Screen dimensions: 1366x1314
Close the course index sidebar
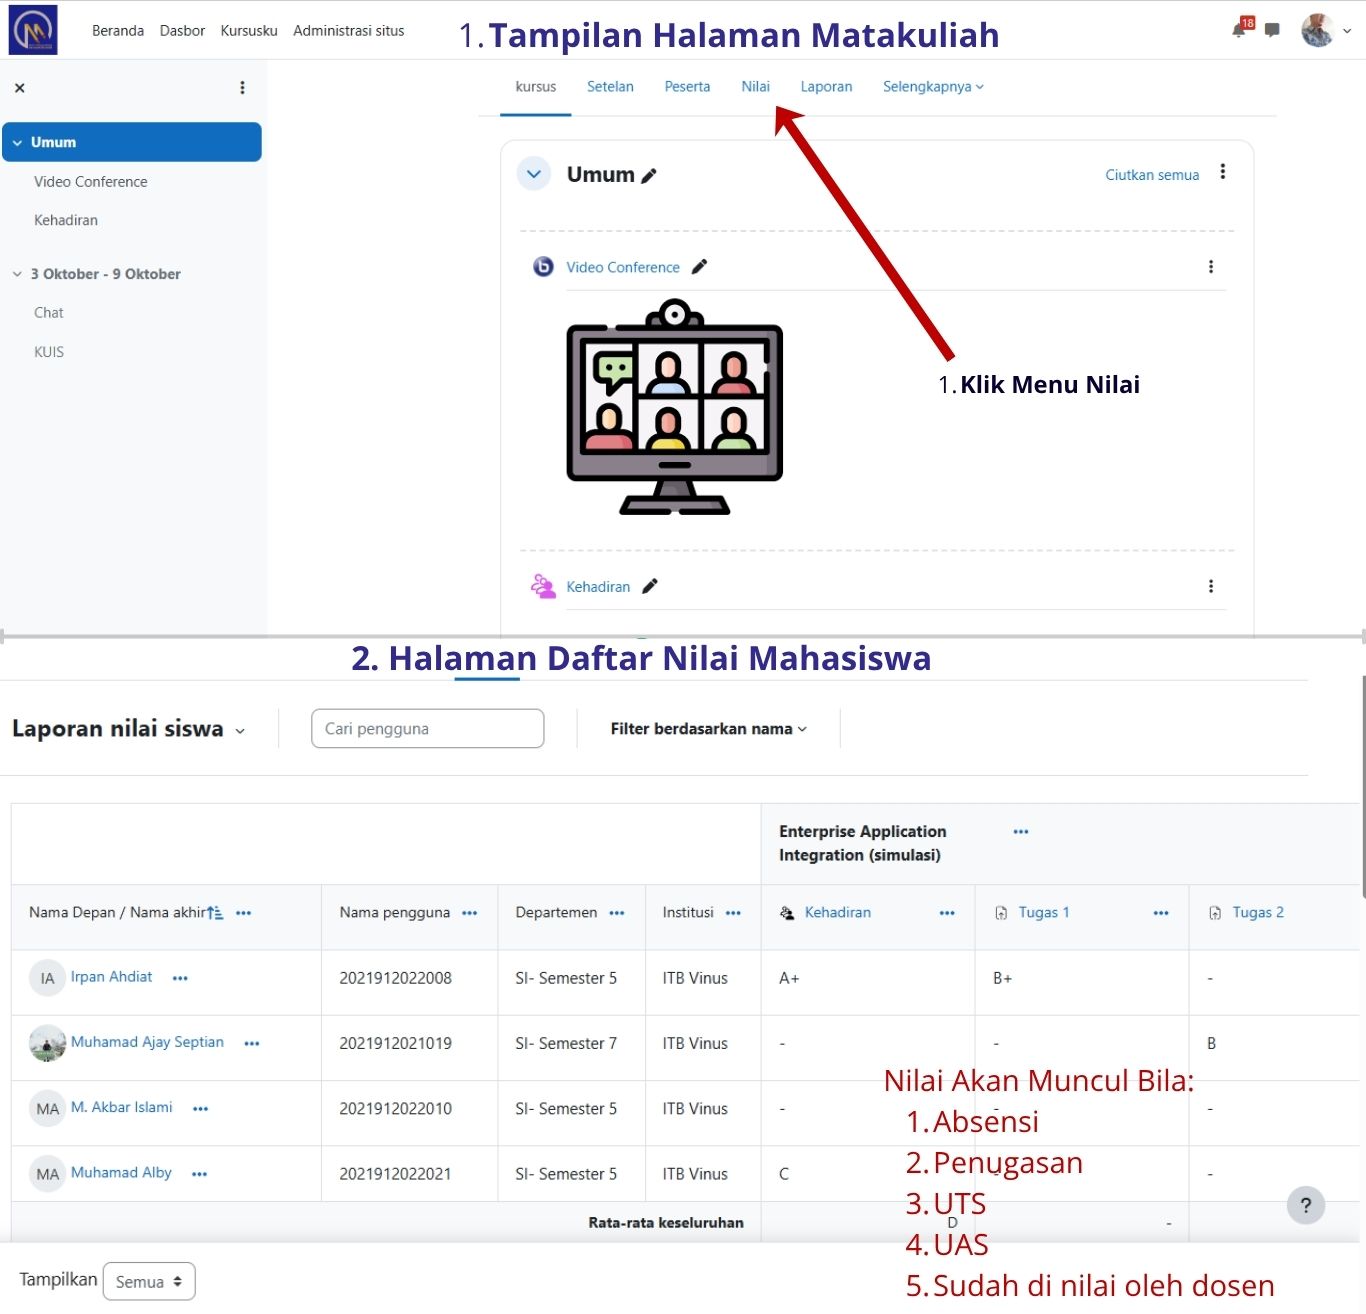[x=20, y=88]
